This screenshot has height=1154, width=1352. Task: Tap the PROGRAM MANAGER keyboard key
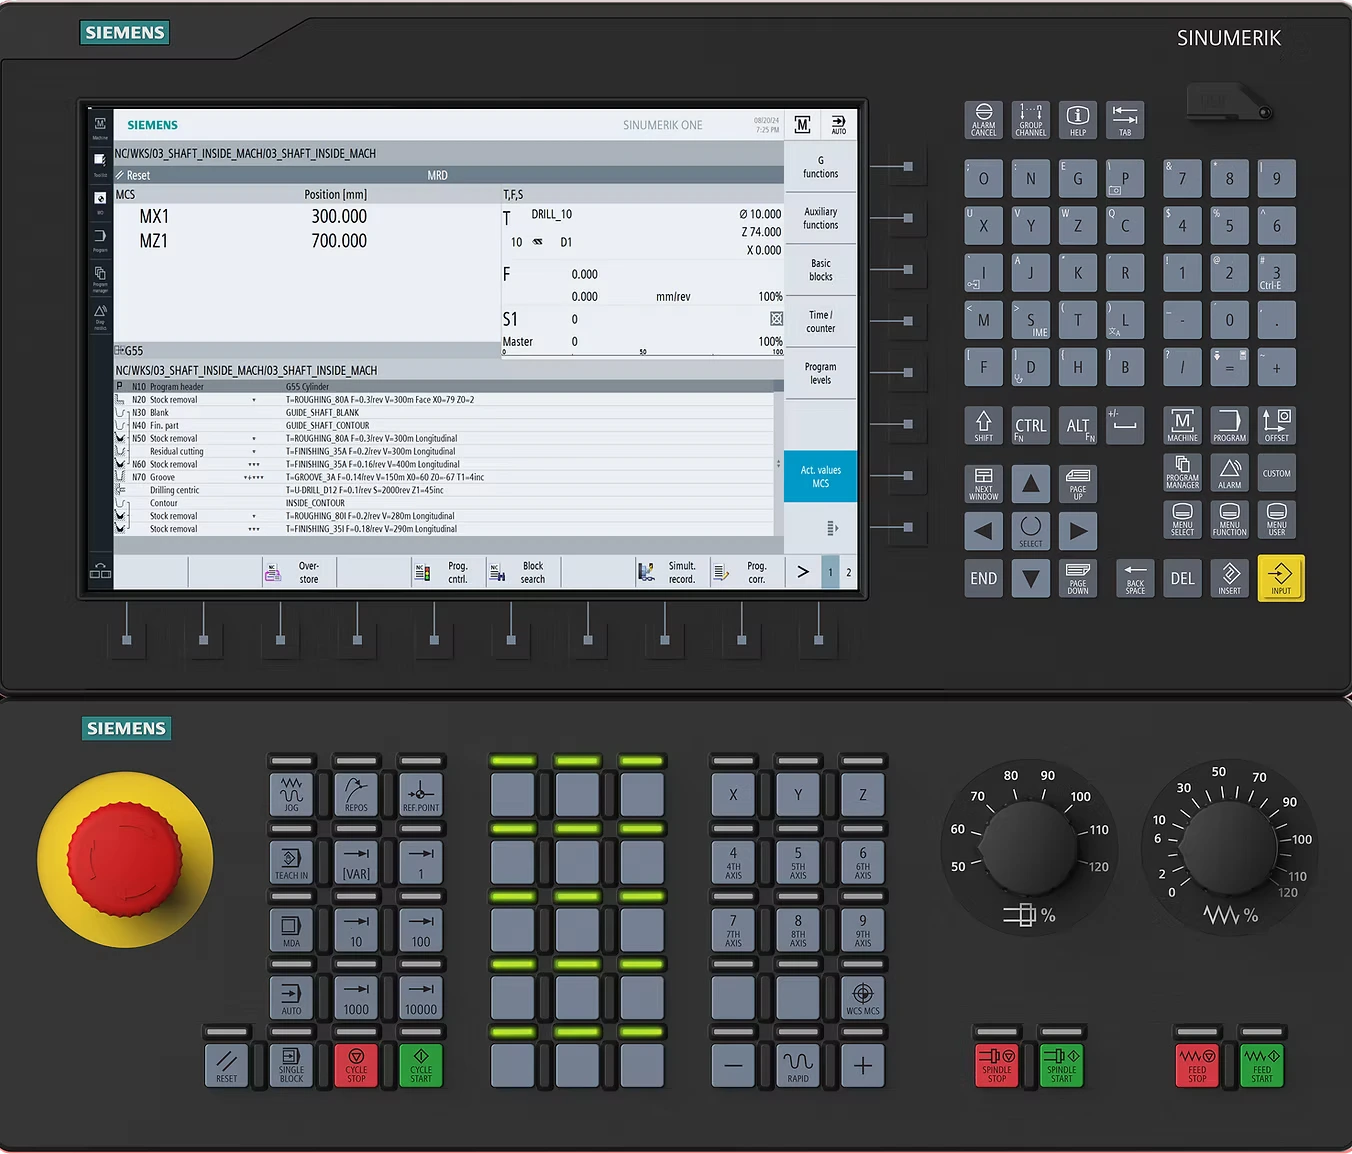1182,472
